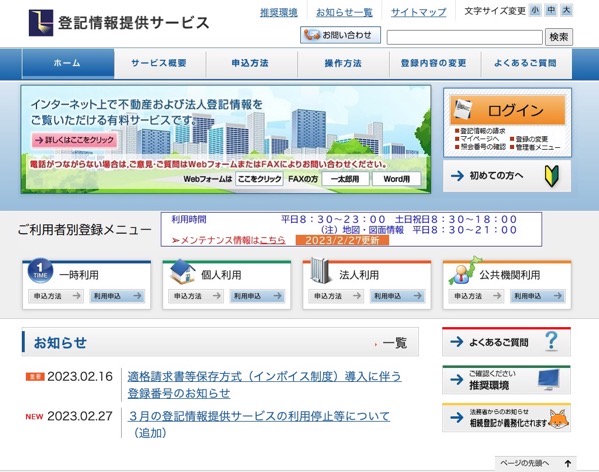The height and width of the screenshot is (472, 599).
Task: Click the monitor icon on 推奨環境 banner
Action: pos(549,380)
